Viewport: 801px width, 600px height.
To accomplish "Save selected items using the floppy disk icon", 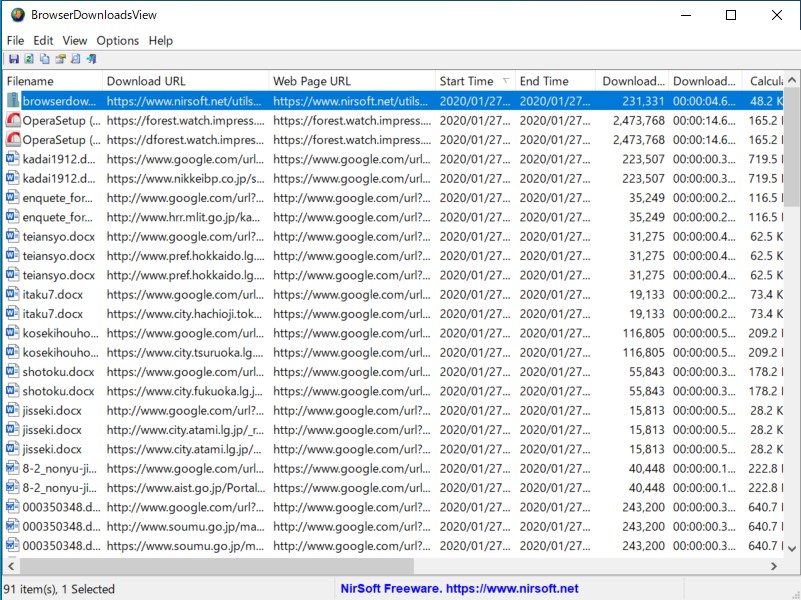I will tap(14, 59).
